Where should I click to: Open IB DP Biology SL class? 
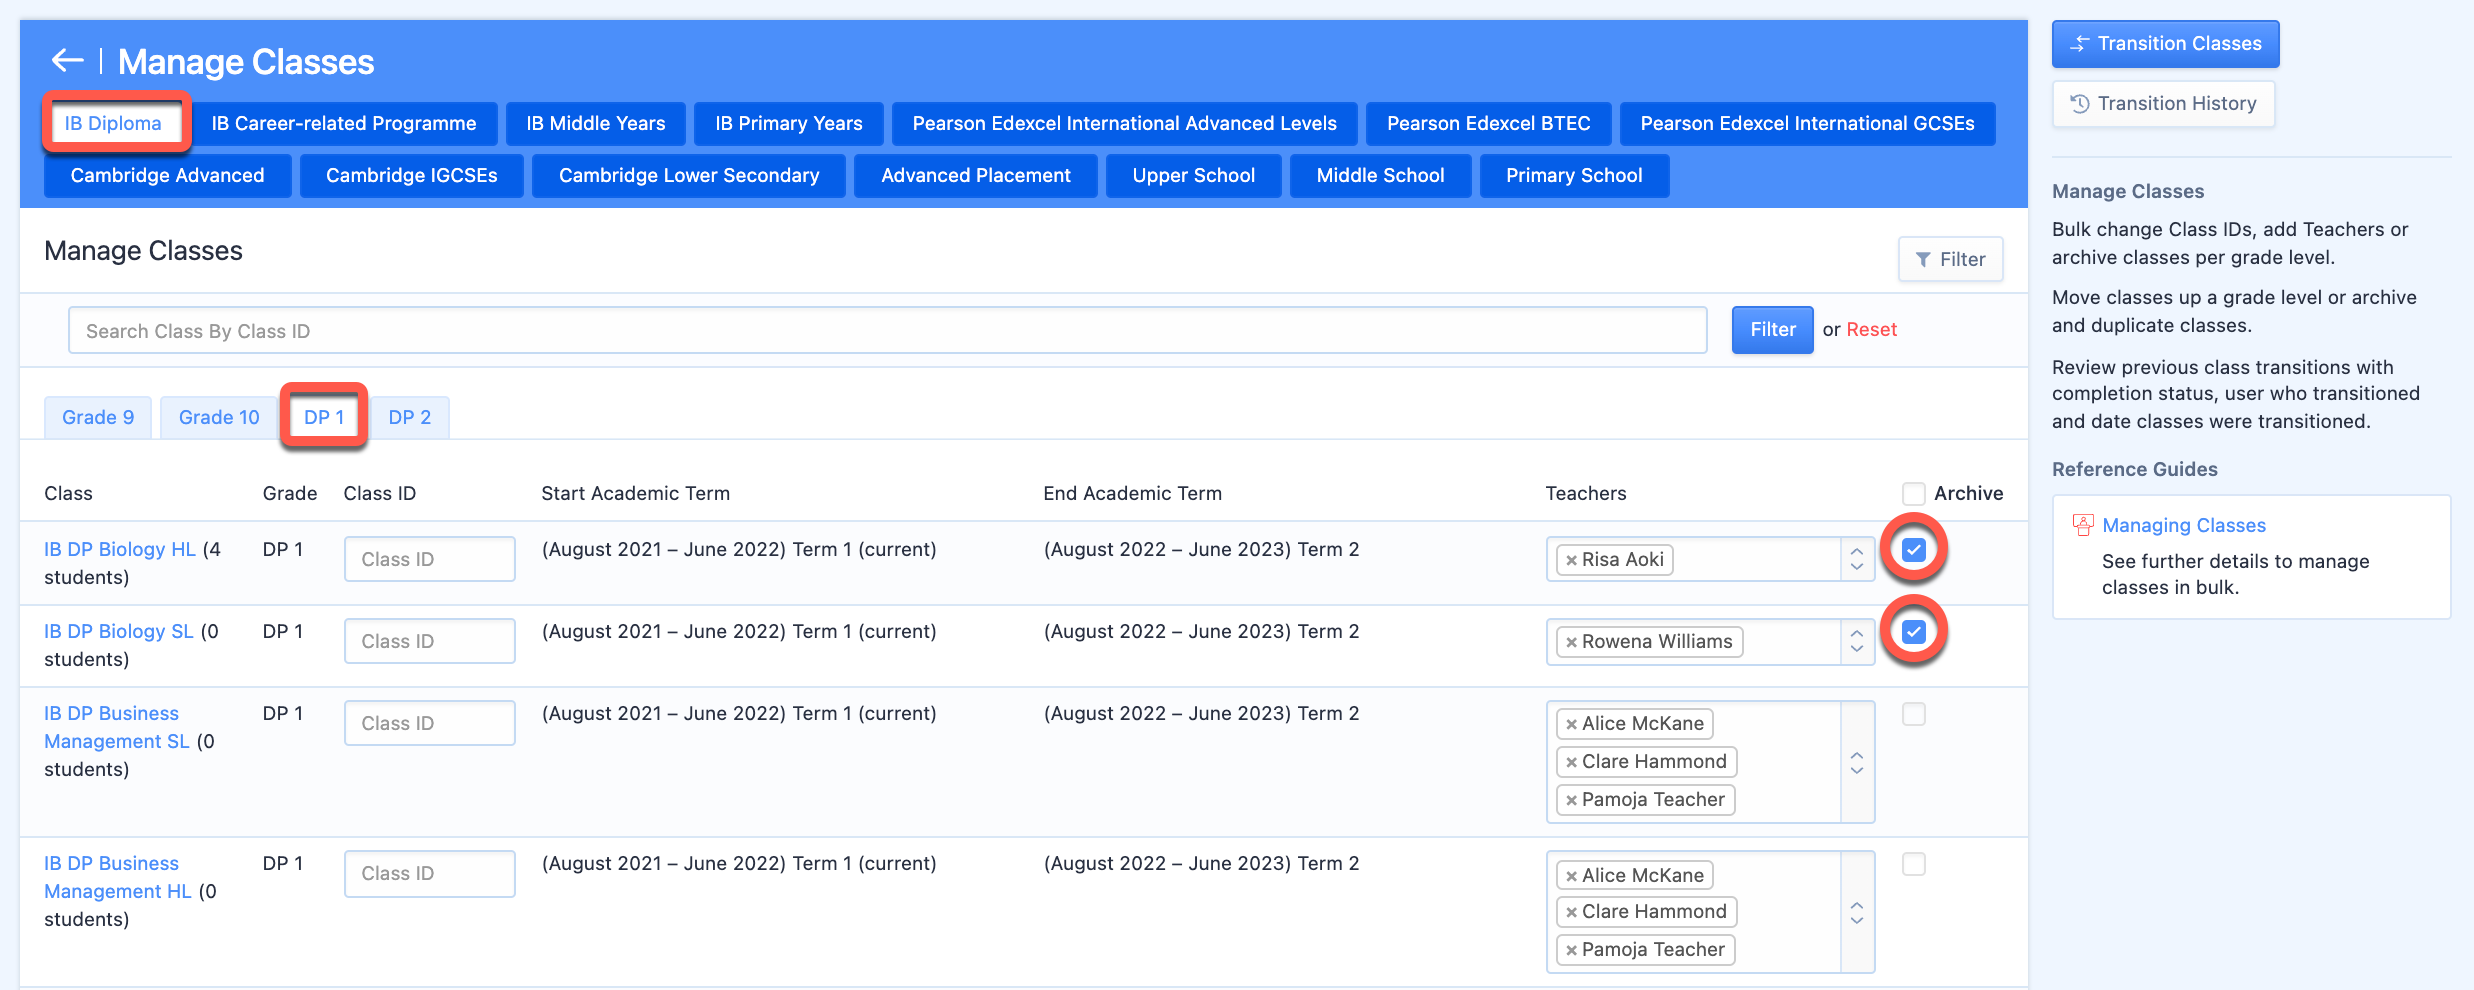click(x=119, y=631)
